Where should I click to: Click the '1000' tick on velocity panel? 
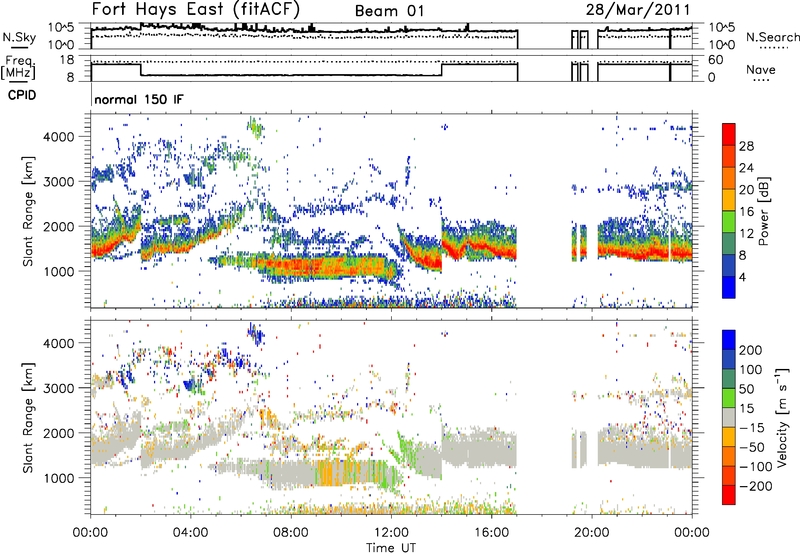(x=59, y=478)
